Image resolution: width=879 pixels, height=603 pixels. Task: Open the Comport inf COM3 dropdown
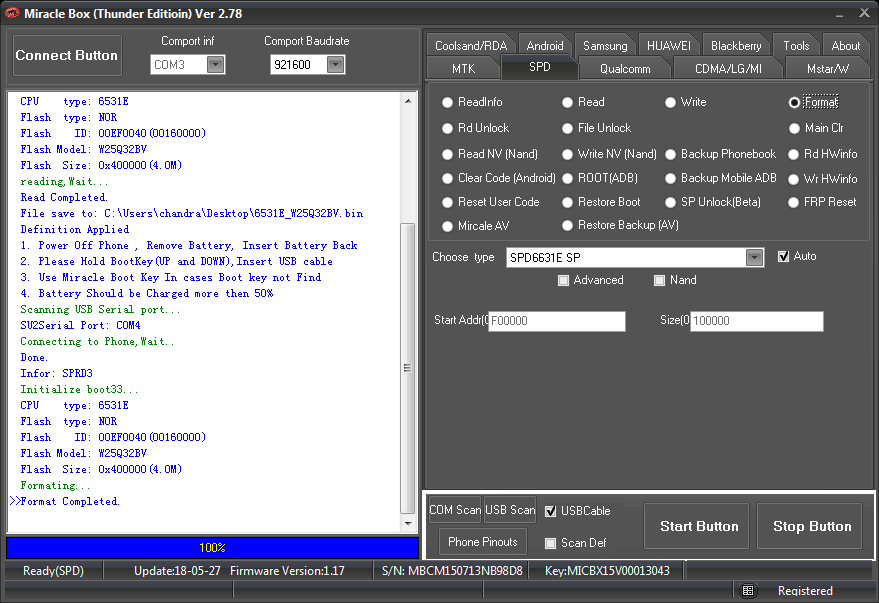point(216,64)
